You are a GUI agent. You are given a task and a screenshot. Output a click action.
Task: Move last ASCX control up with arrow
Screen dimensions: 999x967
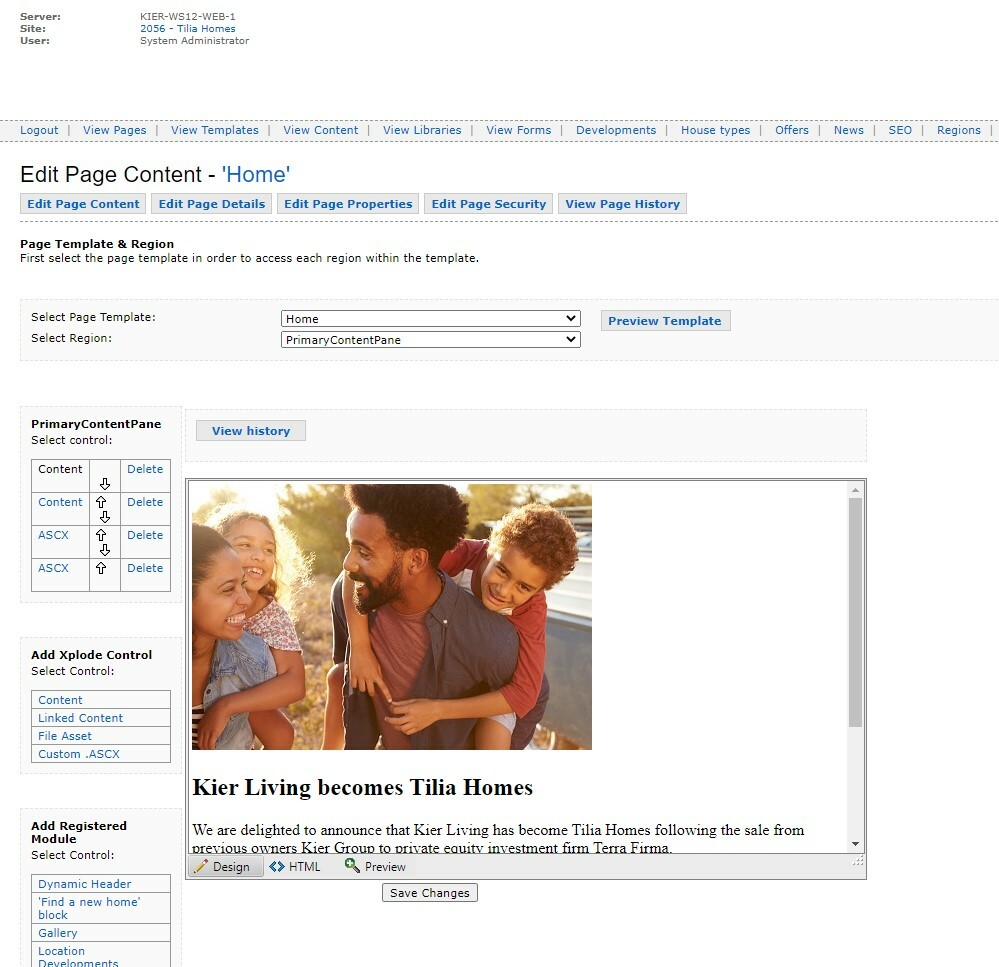coord(101,568)
